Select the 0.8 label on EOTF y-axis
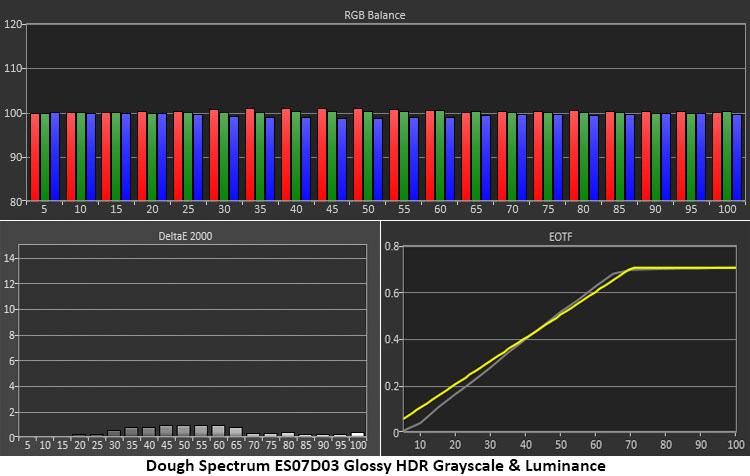The height and width of the screenshot is (476, 750). (x=392, y=246)
